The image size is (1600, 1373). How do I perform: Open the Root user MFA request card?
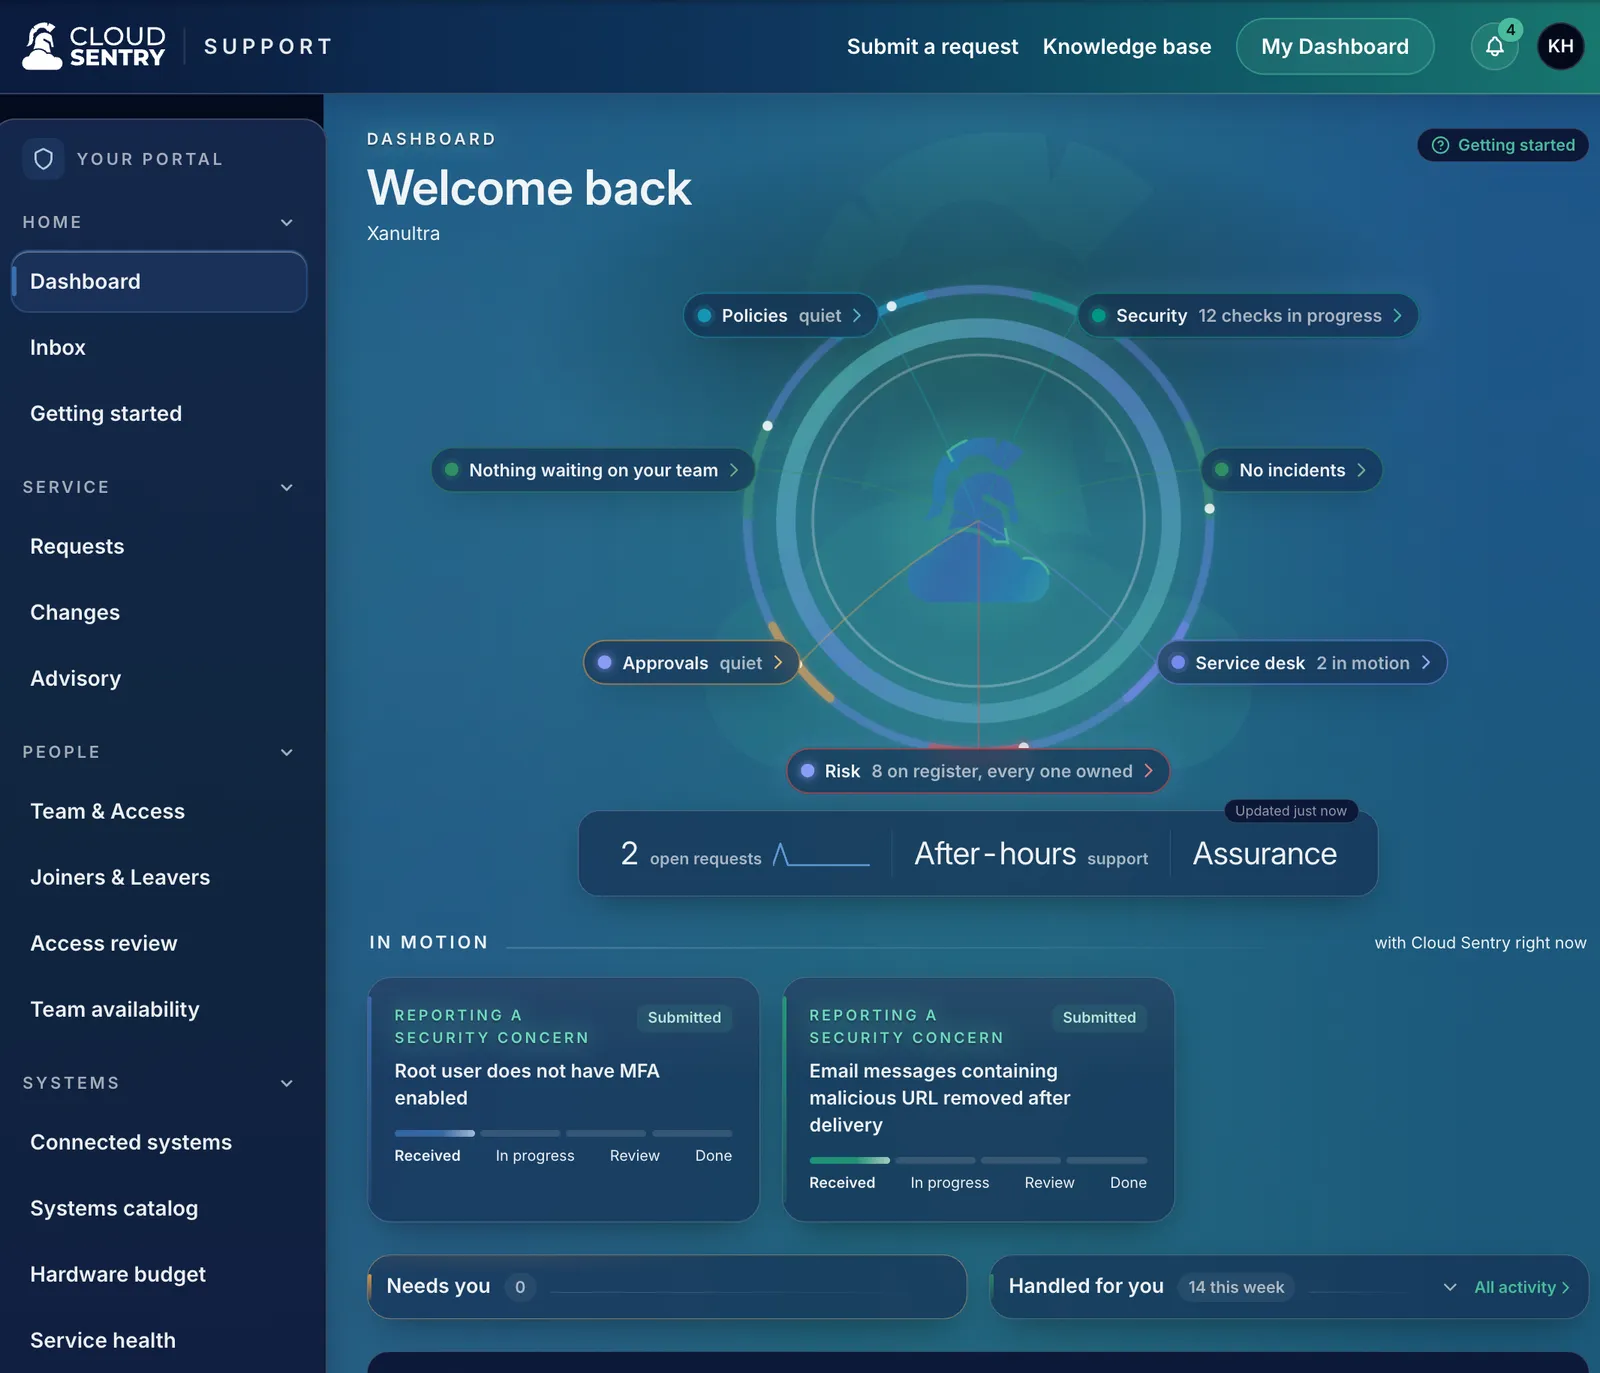(x=564, y=1099)
